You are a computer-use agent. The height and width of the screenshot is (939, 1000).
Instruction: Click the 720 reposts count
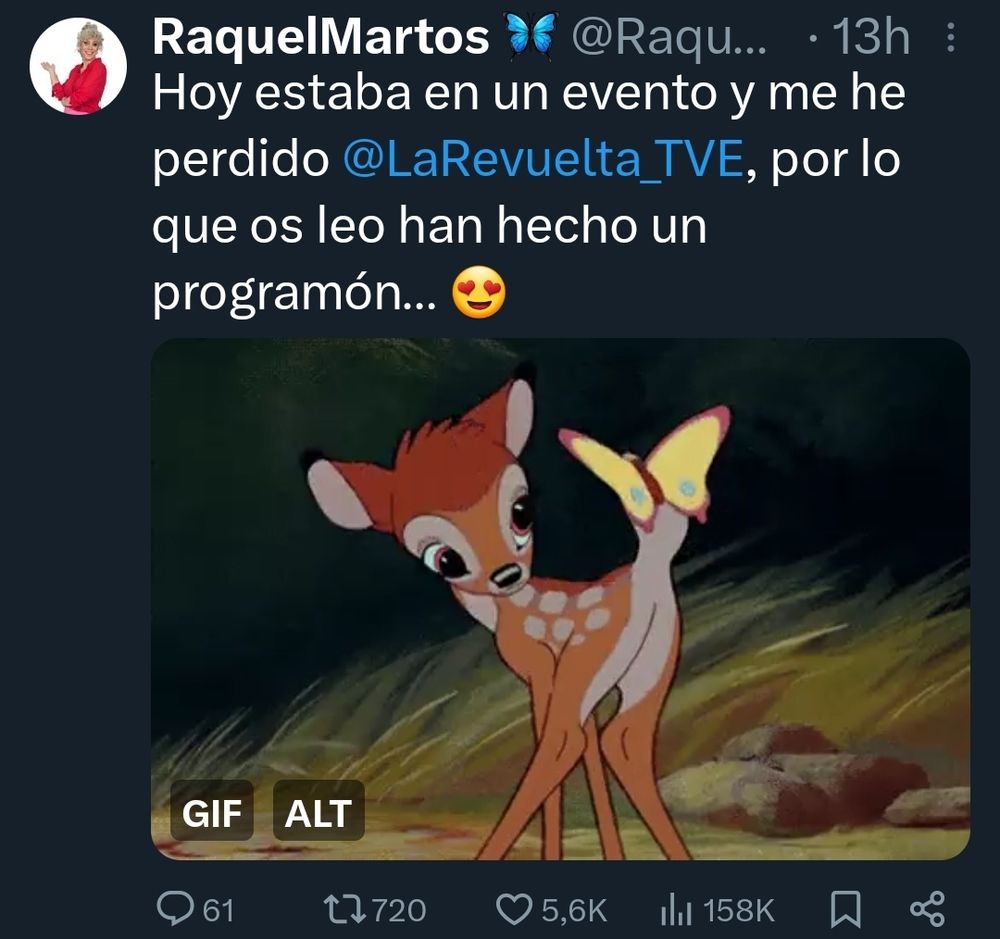399,910
